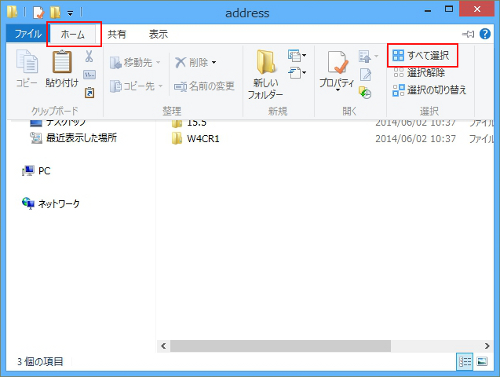Create a new folder with 新しいフォルダー
The image size is (500, 377).
[x=266, y=75]
